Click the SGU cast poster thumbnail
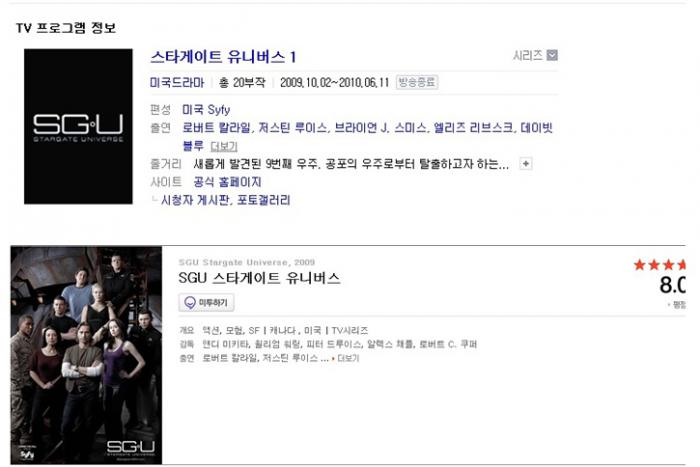The image size is (700, 467). pyautogui.click(x=86, y=355)
